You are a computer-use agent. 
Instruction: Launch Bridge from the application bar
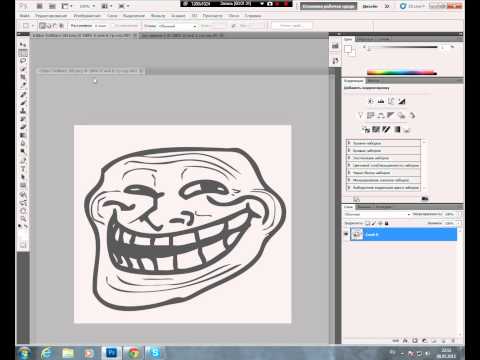39,6
